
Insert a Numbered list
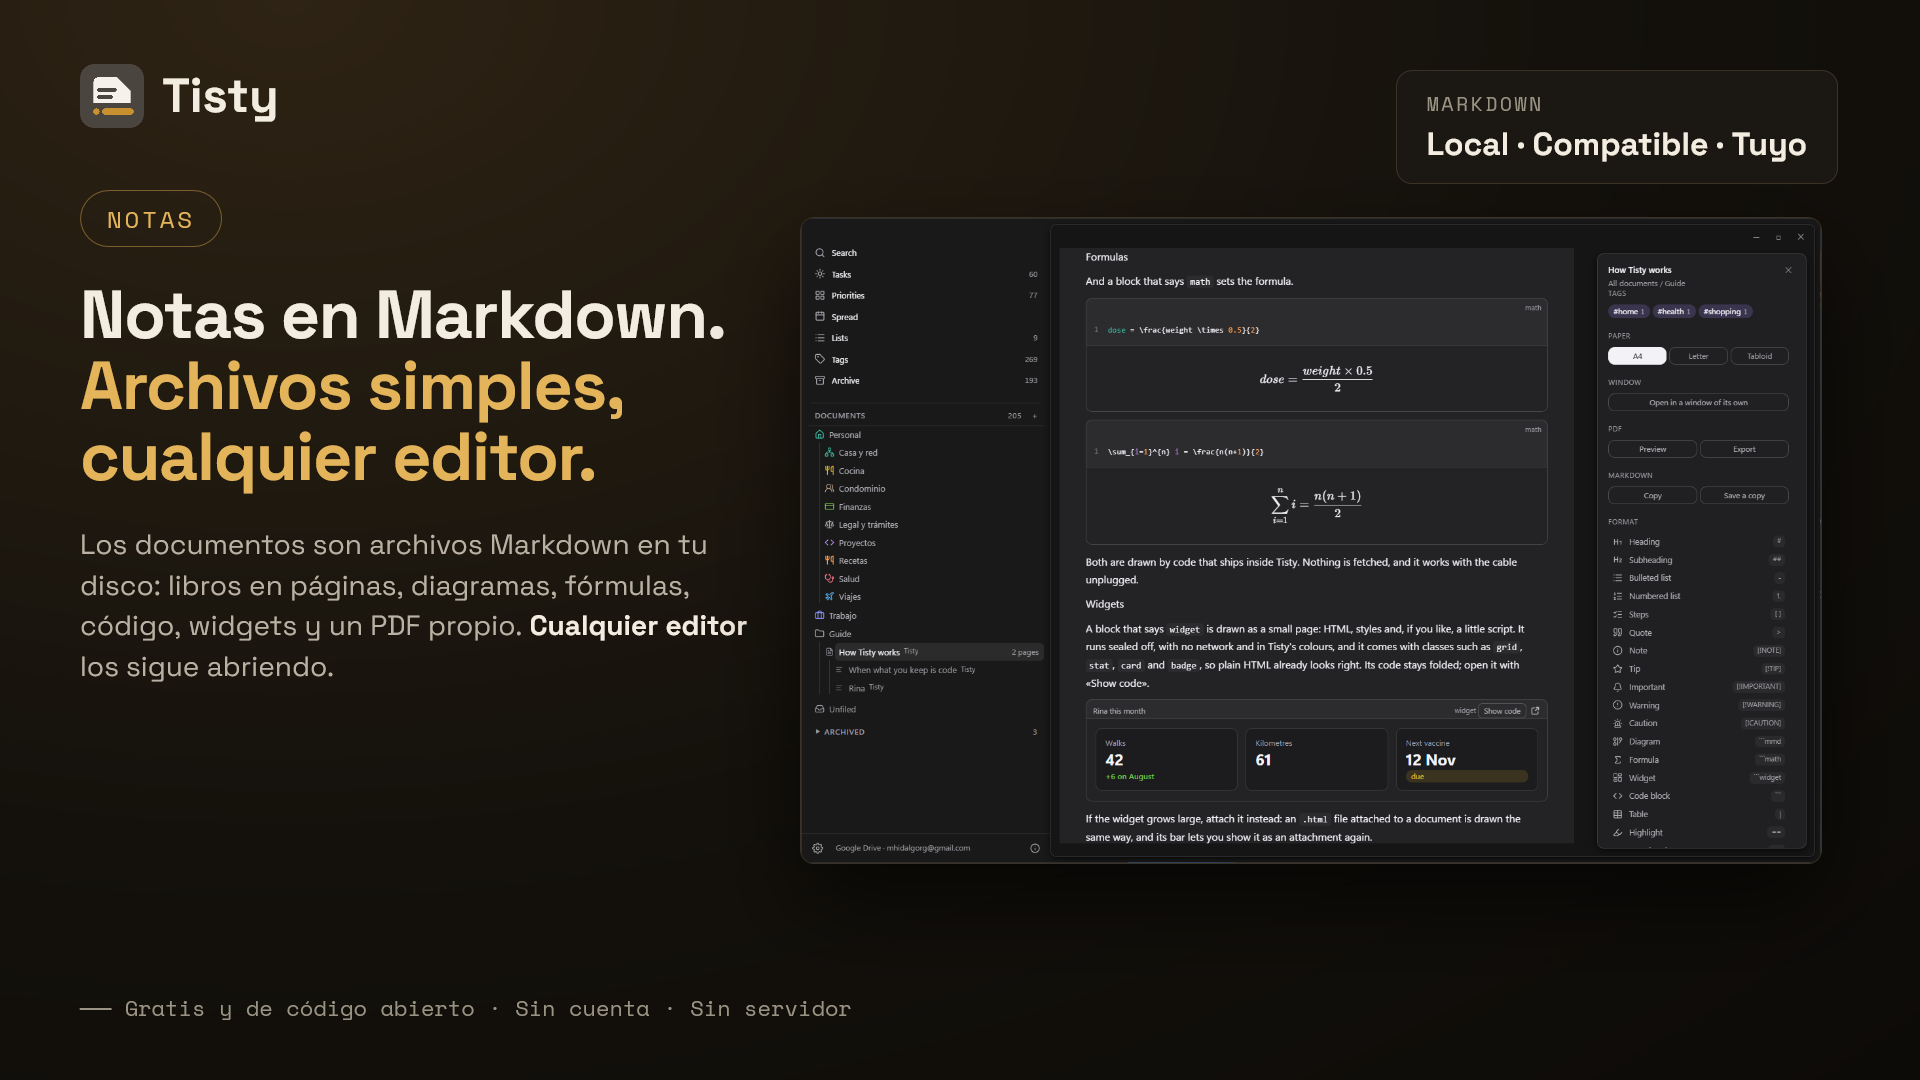coord(1698,596)
